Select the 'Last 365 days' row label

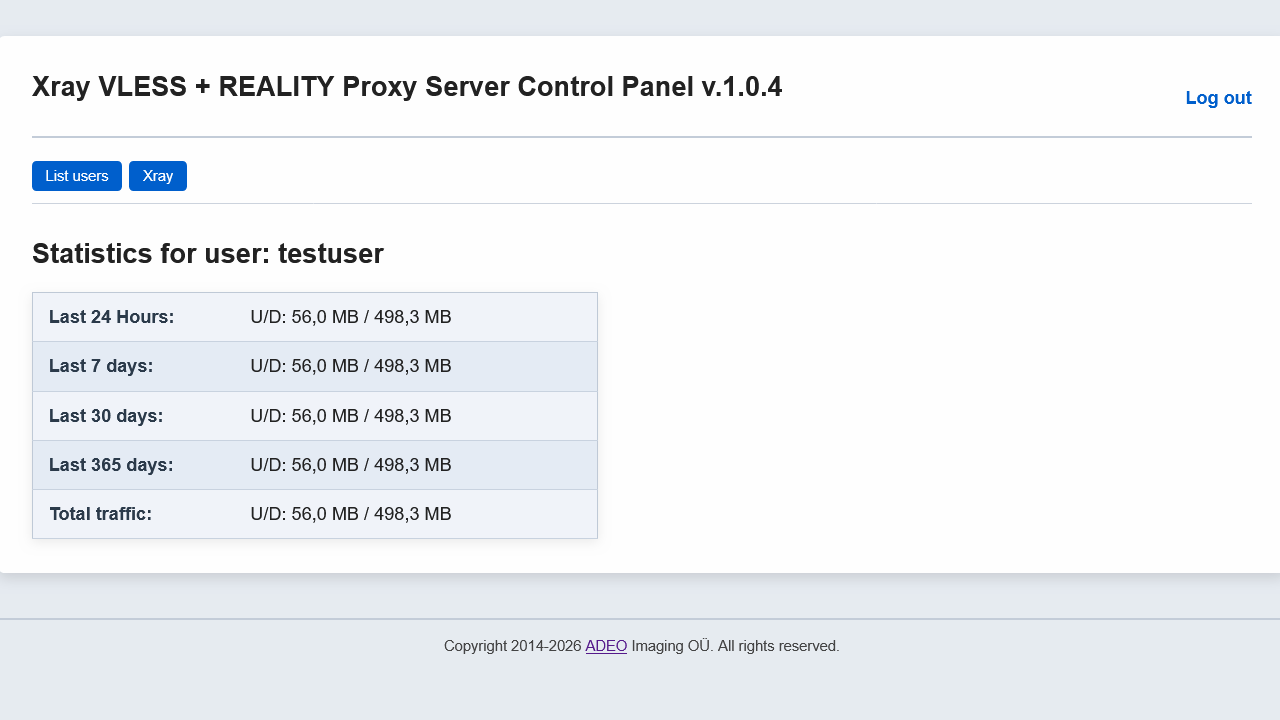tap(111, 465)
